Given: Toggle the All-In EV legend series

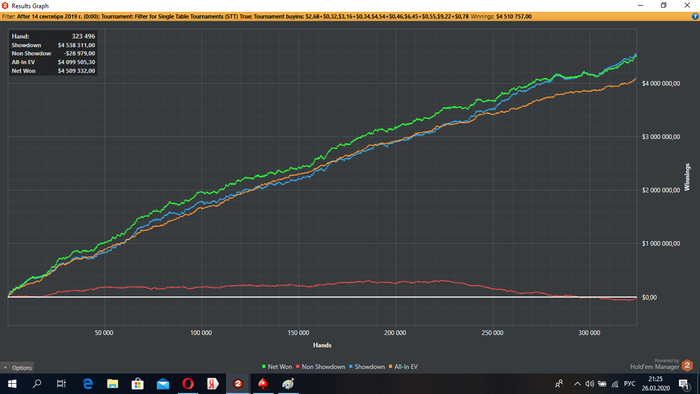Looking at the screenshot, I should pos(403,367).
